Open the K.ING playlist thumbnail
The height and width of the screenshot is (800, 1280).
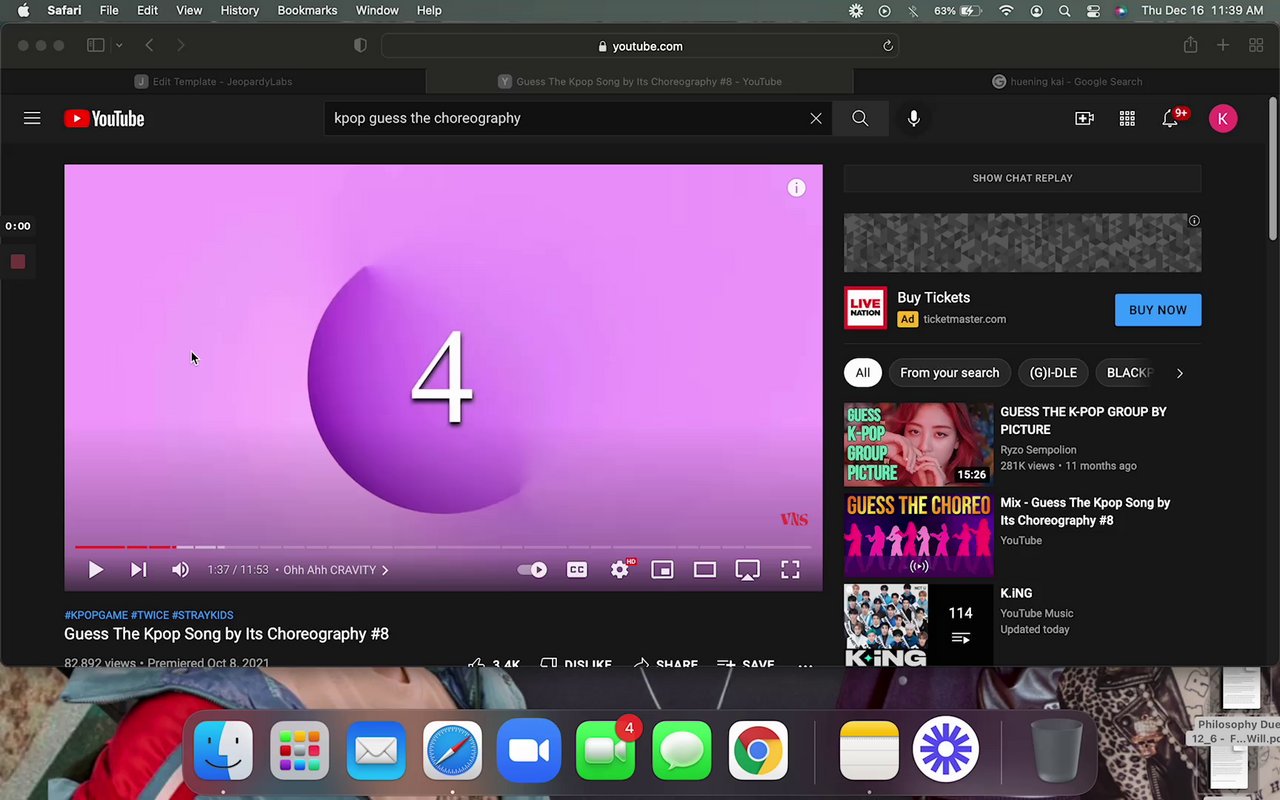[x=918, y=625]
